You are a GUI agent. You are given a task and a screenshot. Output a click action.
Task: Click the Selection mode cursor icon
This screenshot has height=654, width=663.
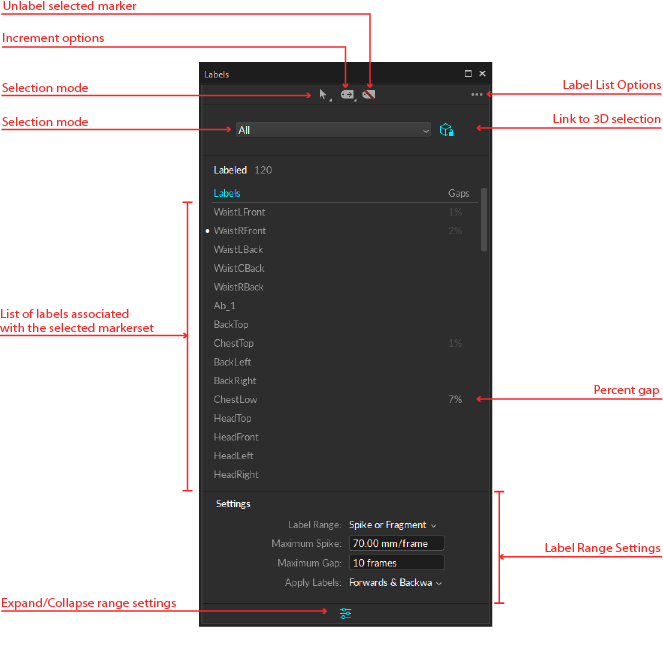click(323, 95)
